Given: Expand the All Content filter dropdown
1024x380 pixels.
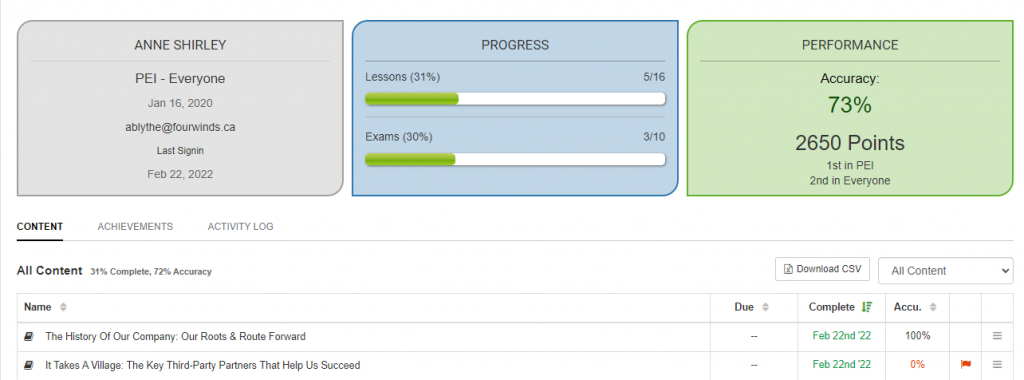Looking at the screenshot, I should (x=946, y=270).
